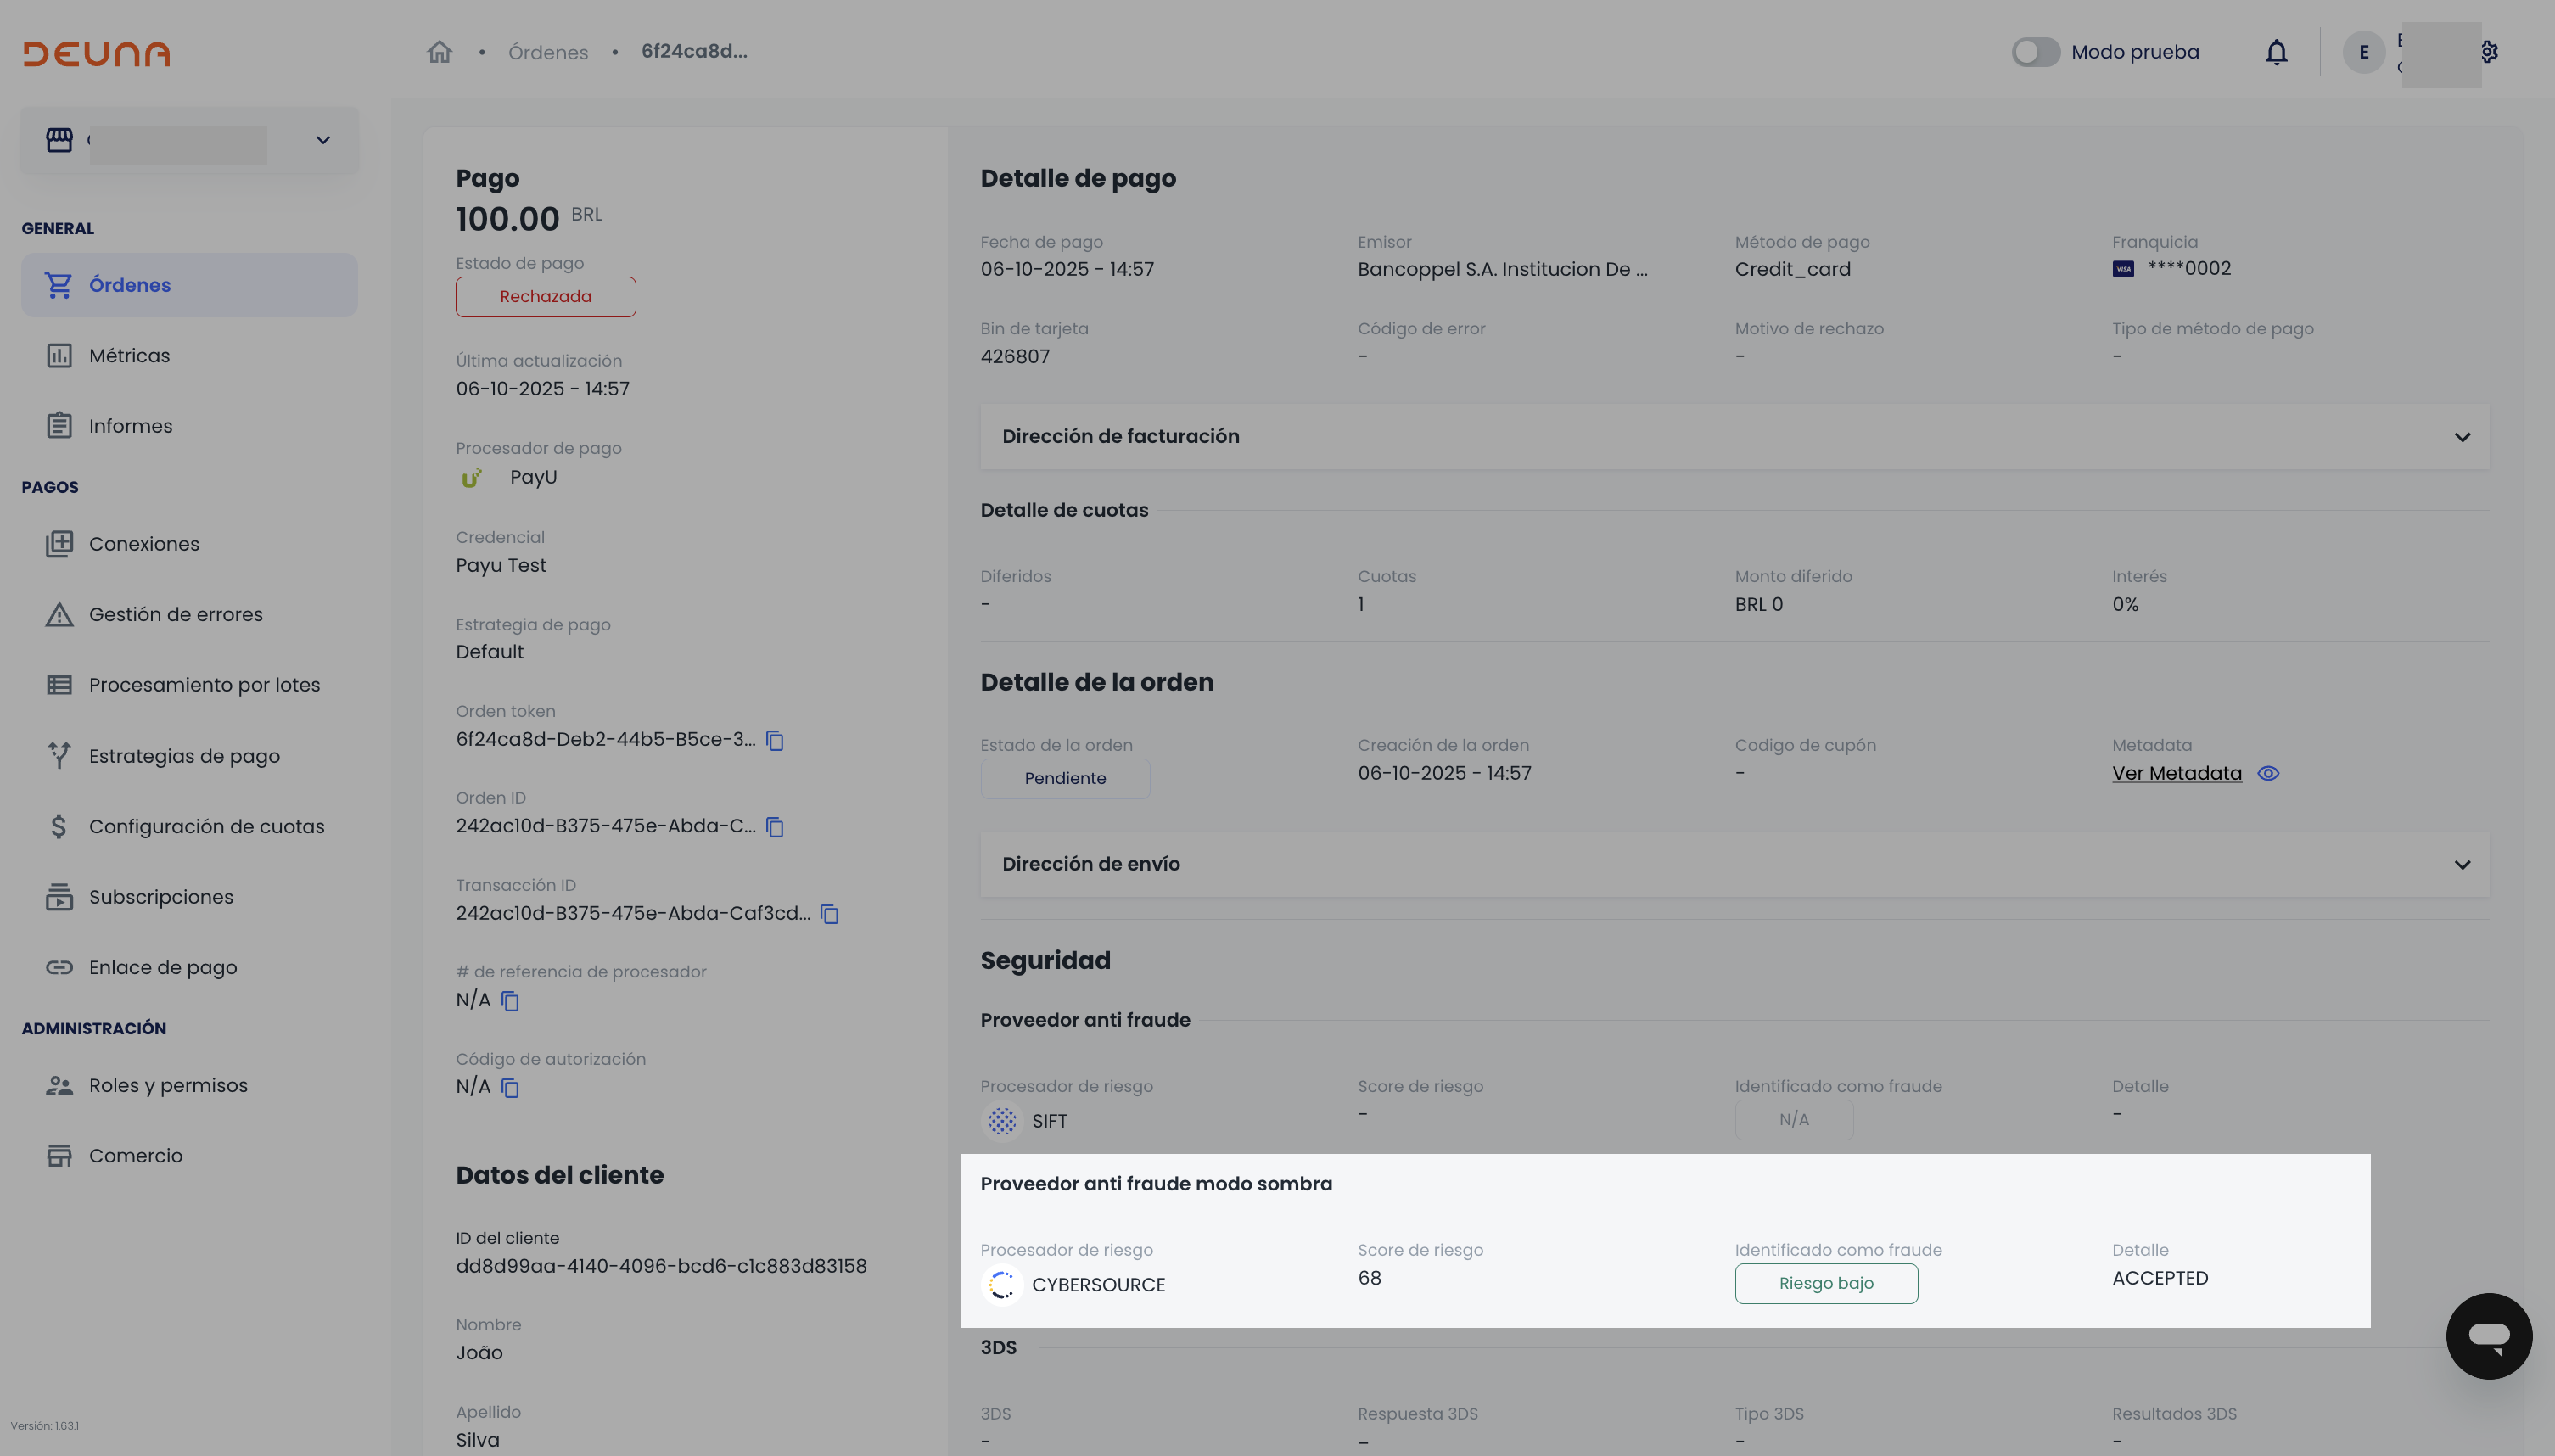2555x1456 pixels.
Task: Click the Ver Metadata link
Action: tap(2176, 774)
